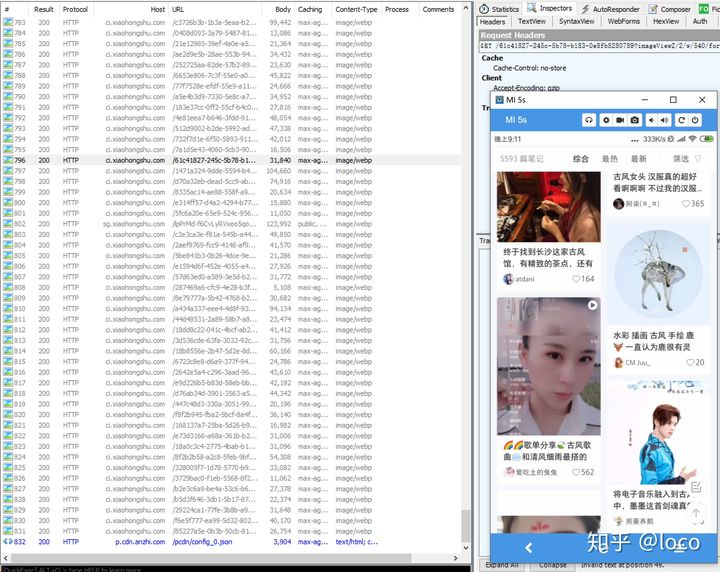Viewport: 720px width, 572px height.
Task: Click the session list vertical scrollbar thumb
Action: pyautogui.click(x=466, y=526)
